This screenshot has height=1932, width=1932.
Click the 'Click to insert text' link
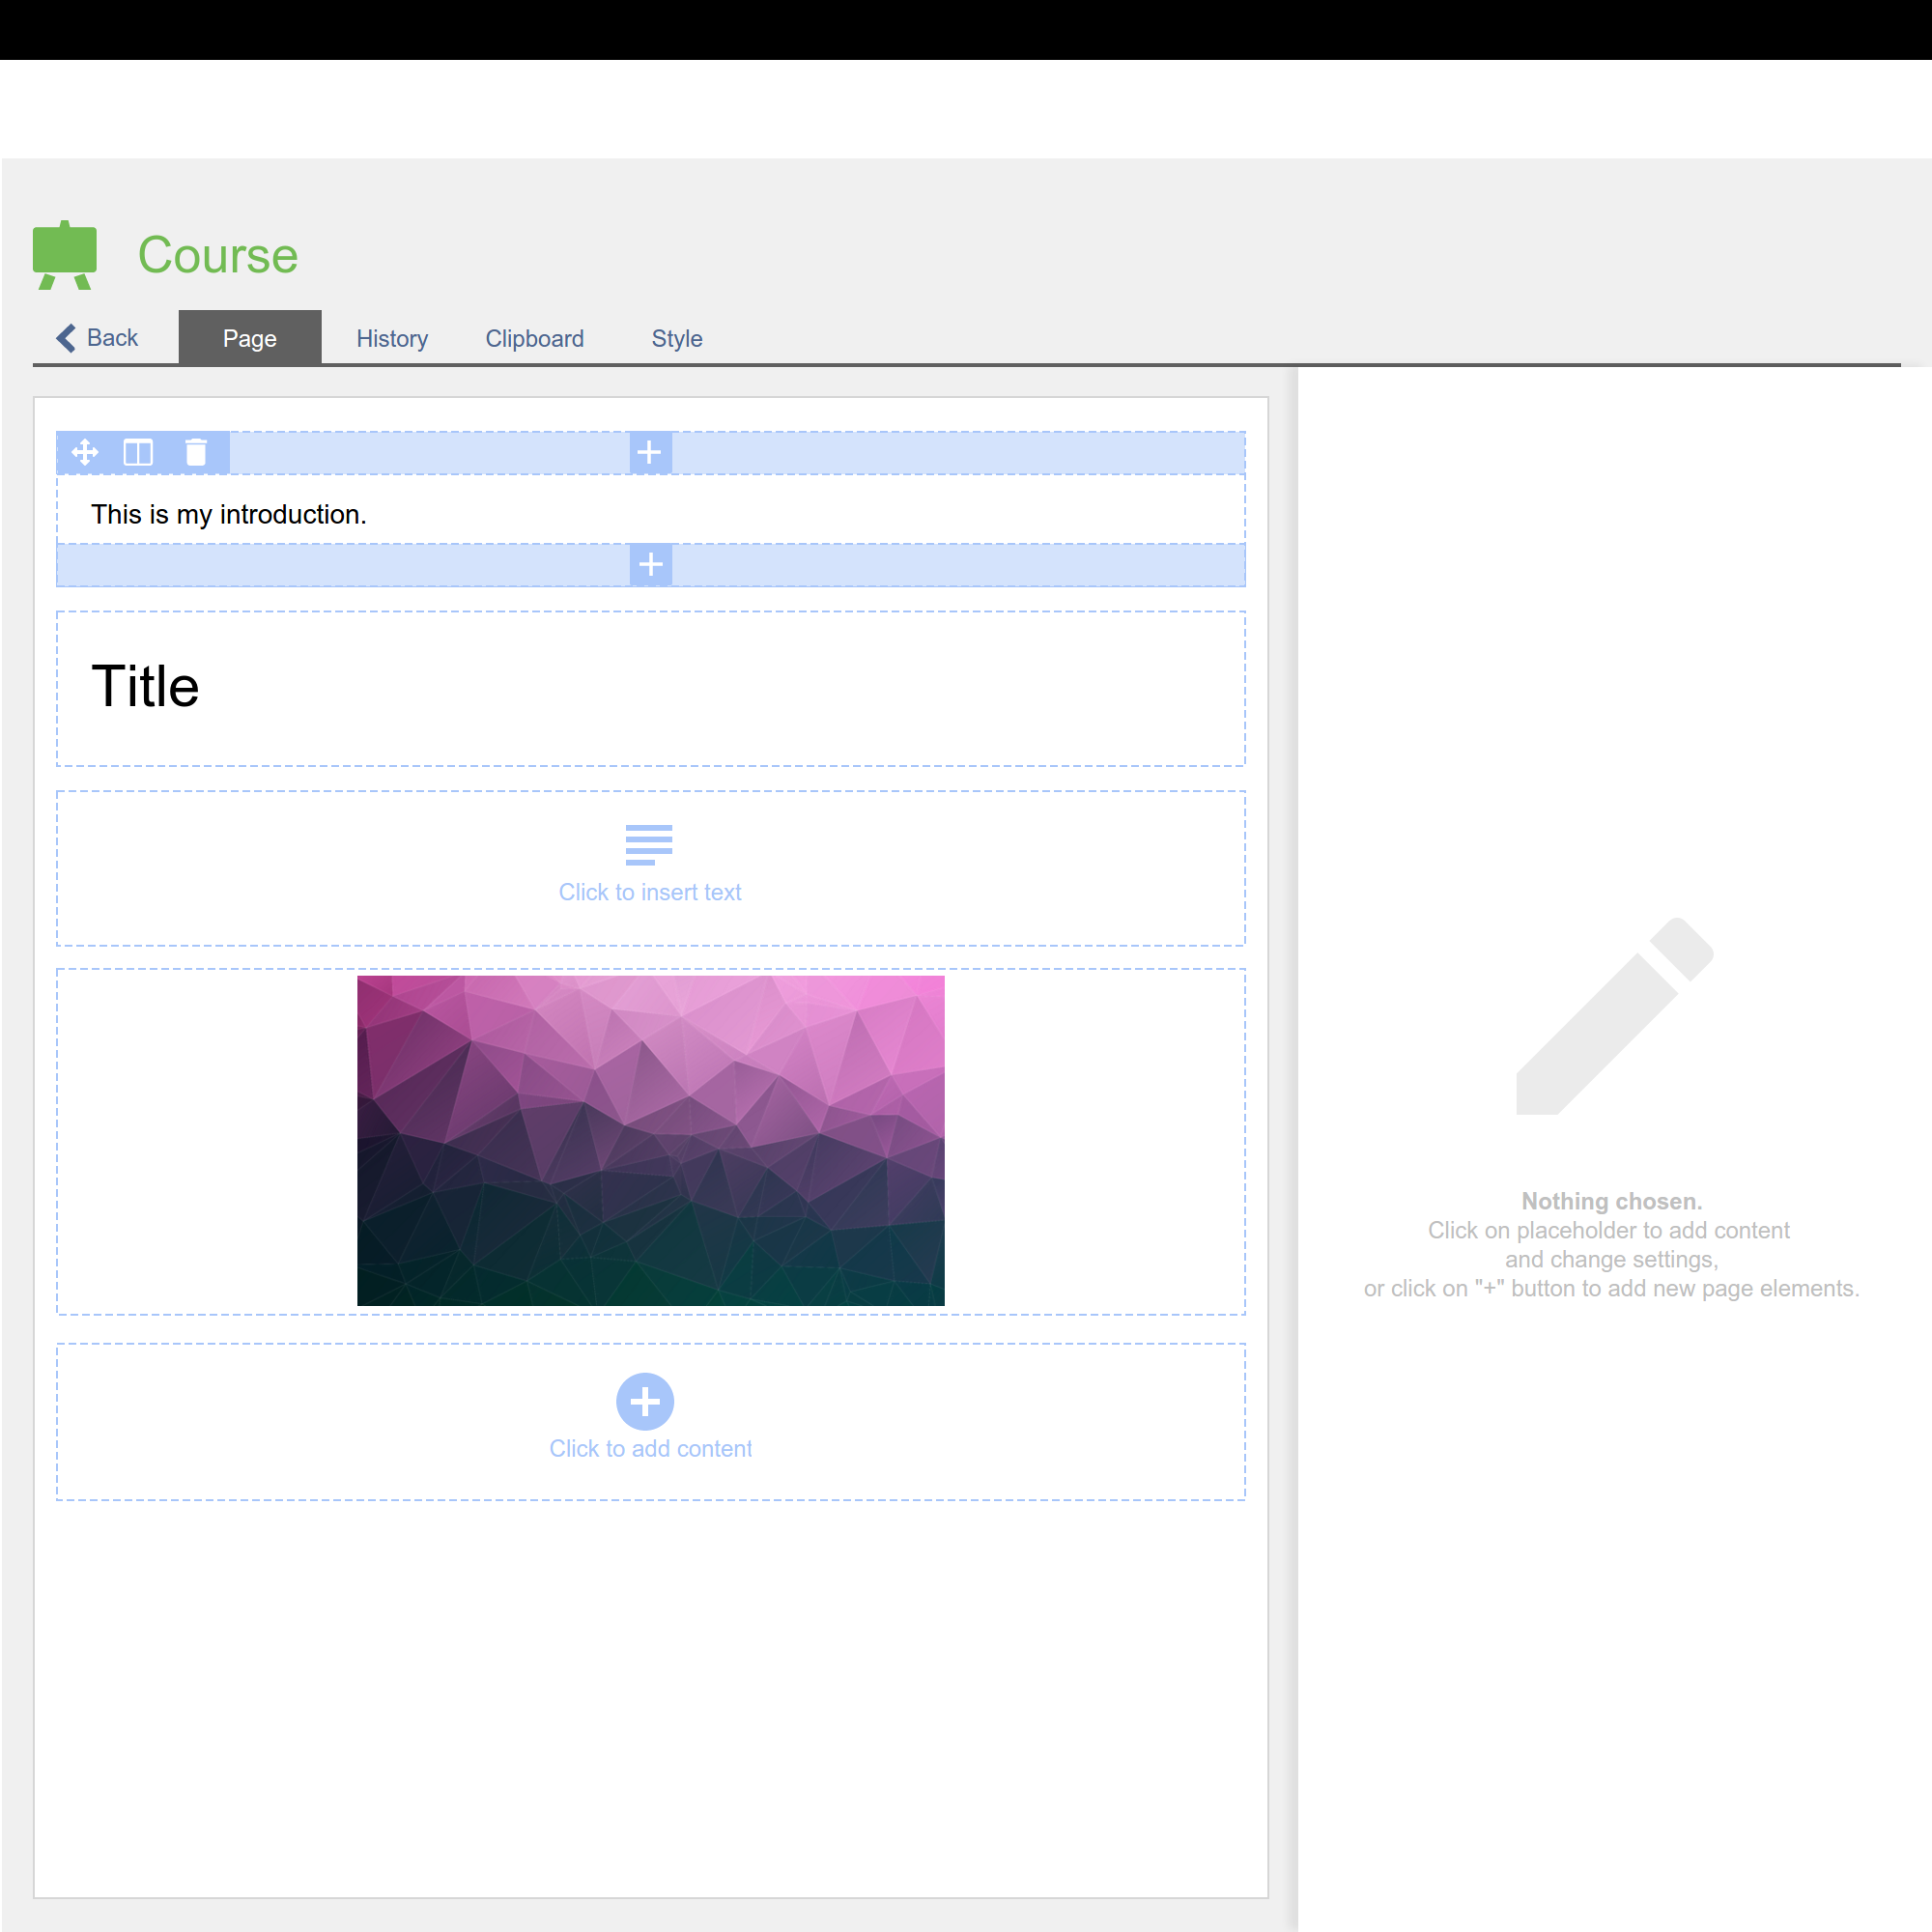click(x=650, y=892)
